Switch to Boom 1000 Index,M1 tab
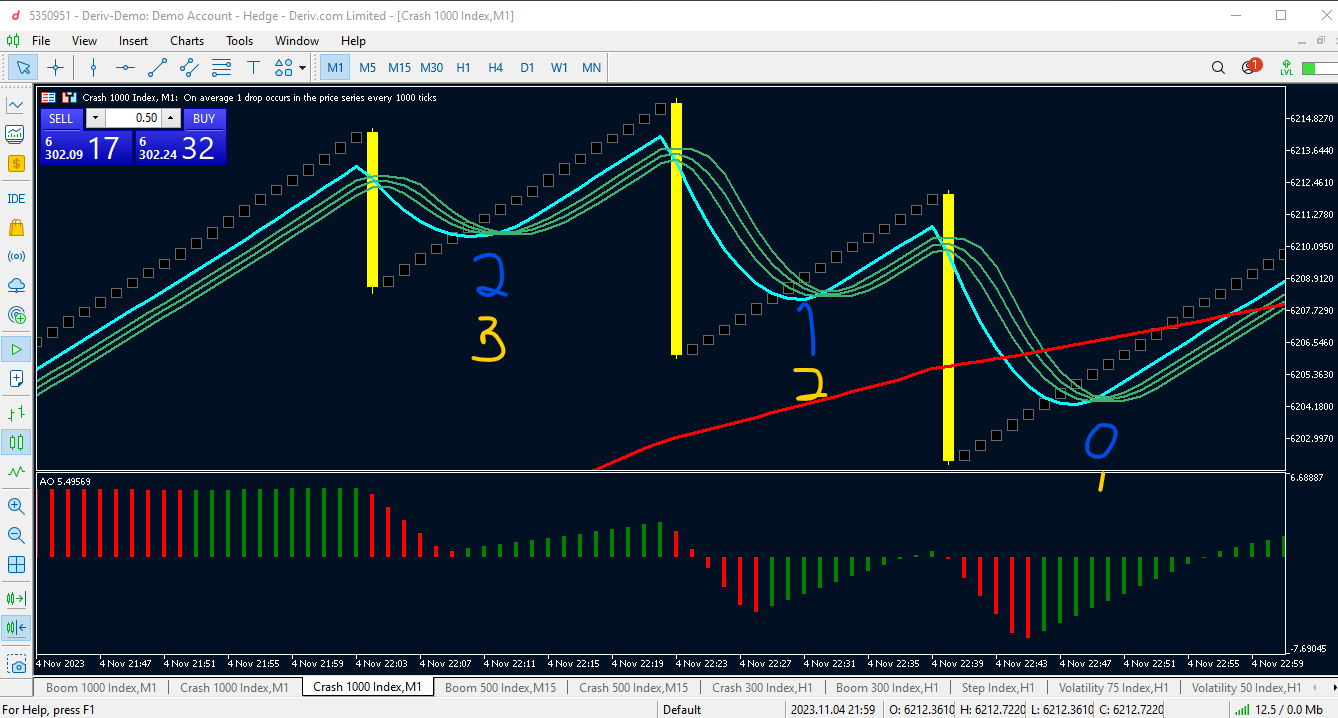Image resolution: width=1338 pixels, height=718 pixels. [101, 687]
